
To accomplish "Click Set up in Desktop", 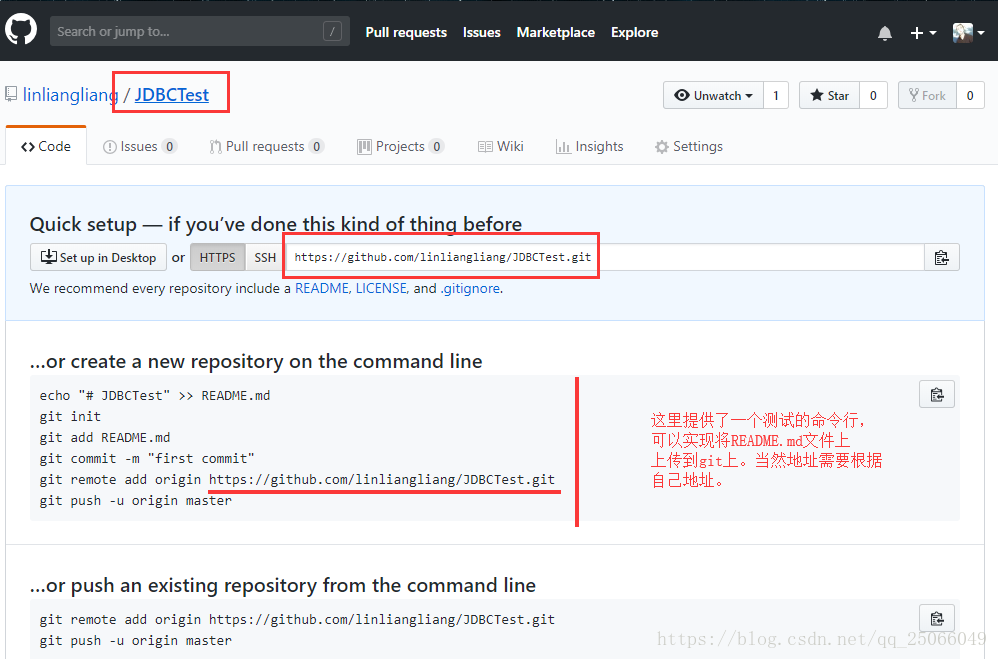I will click(x=99, y=257).
